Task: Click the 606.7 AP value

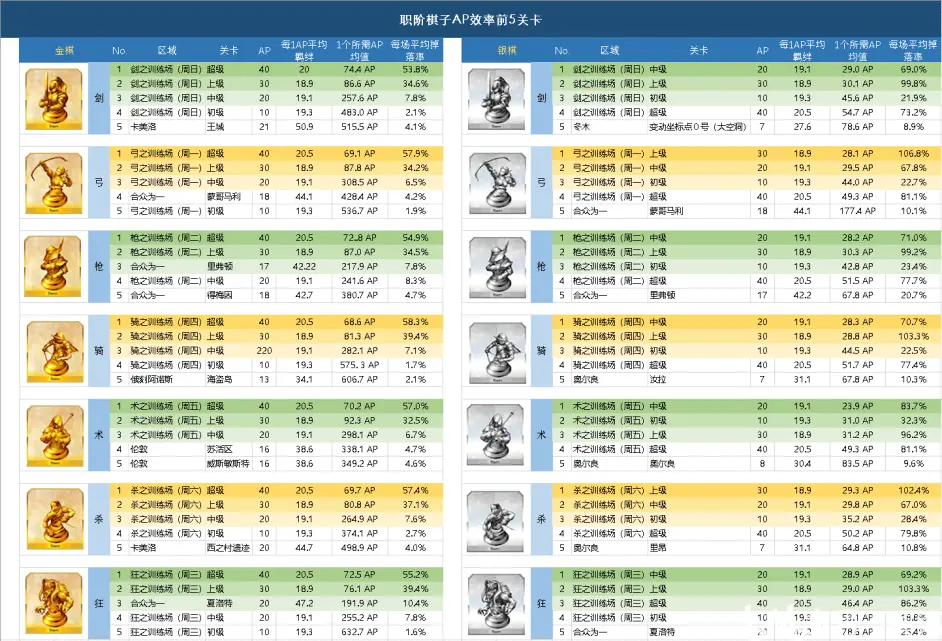Action: (x=359, y=379)
